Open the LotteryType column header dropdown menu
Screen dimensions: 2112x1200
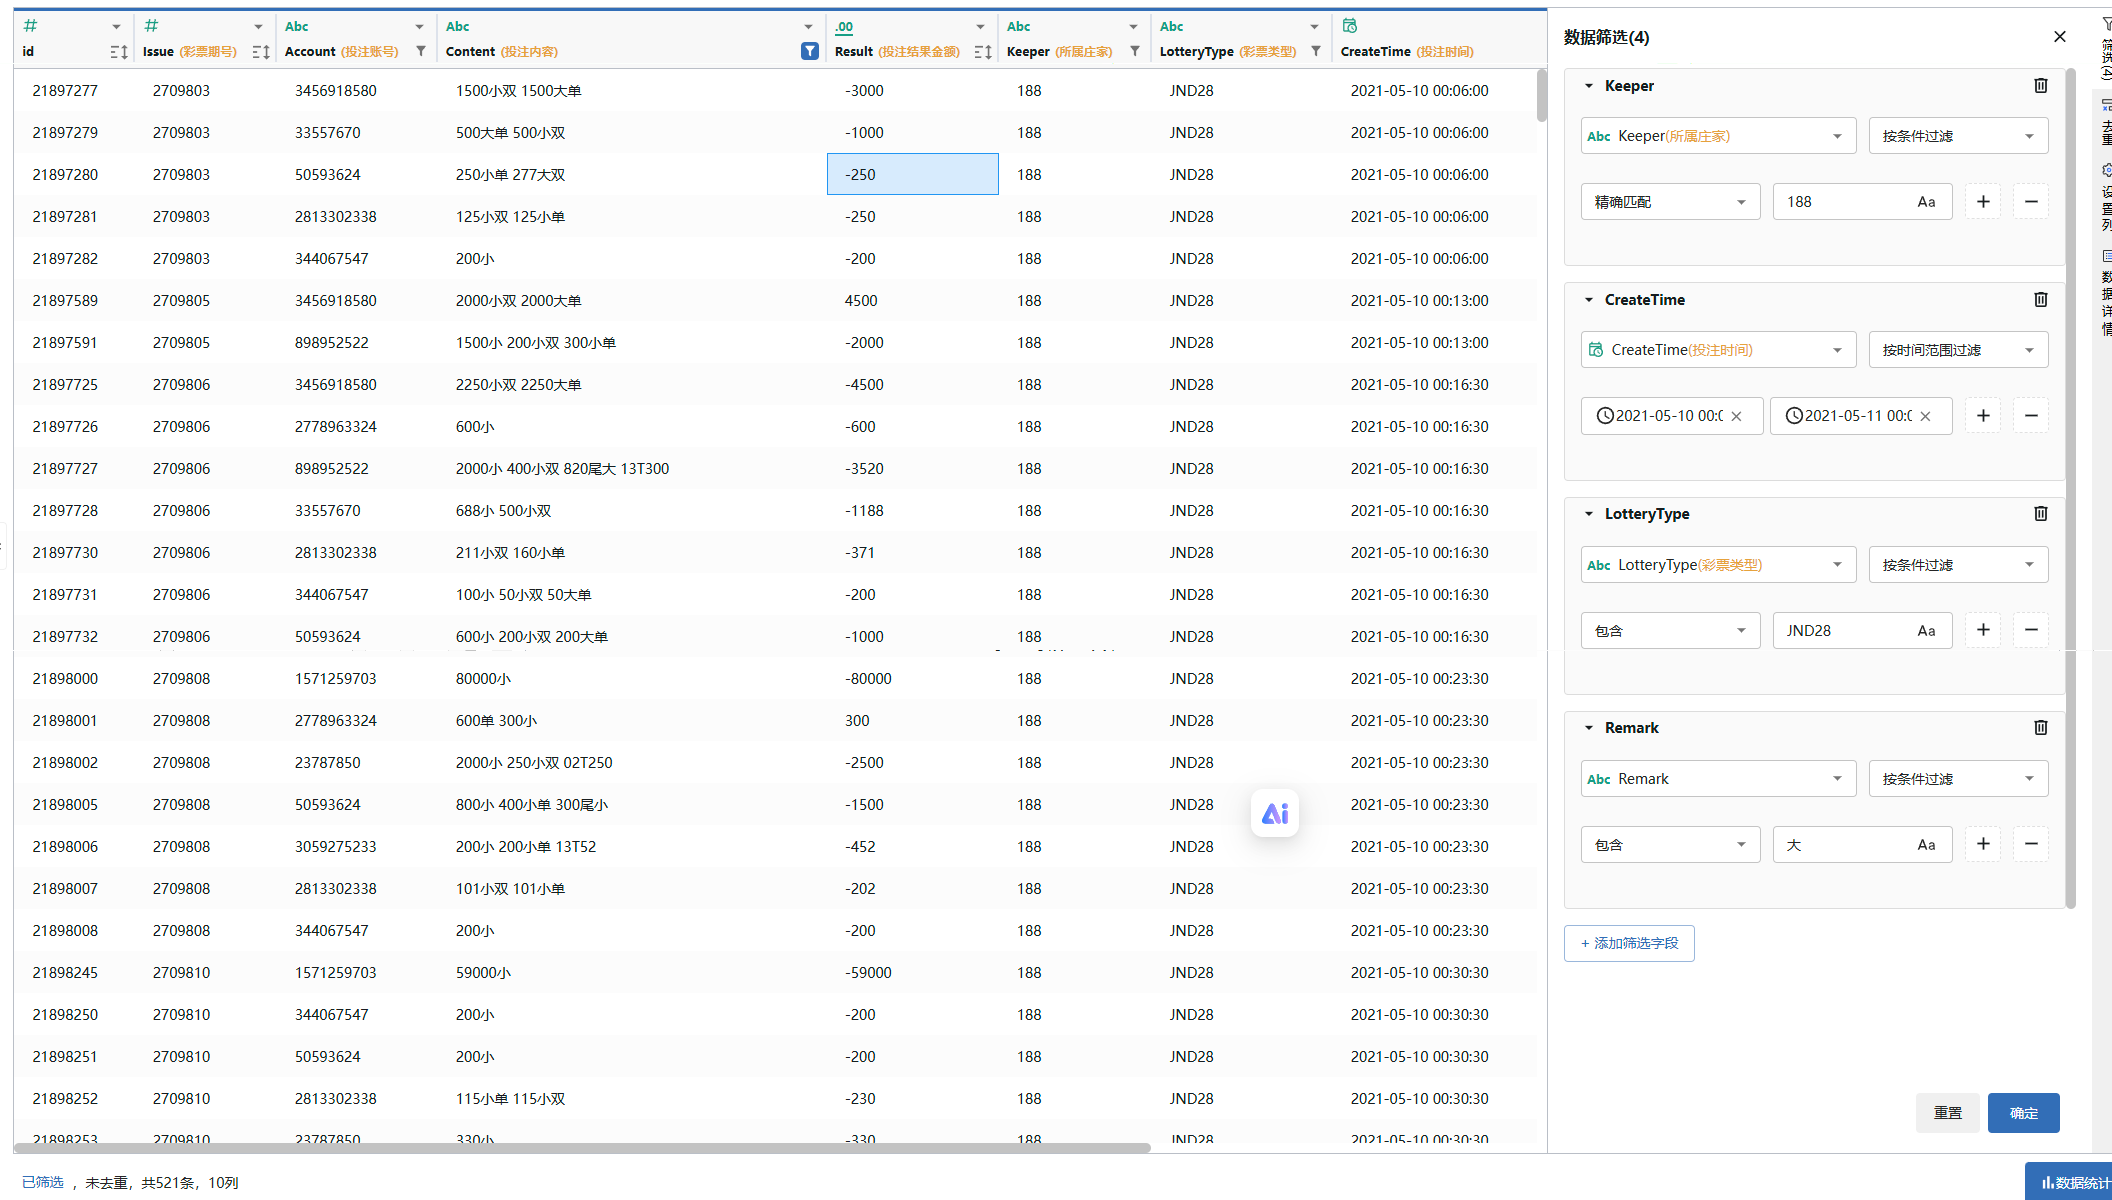pos(1314,27)
